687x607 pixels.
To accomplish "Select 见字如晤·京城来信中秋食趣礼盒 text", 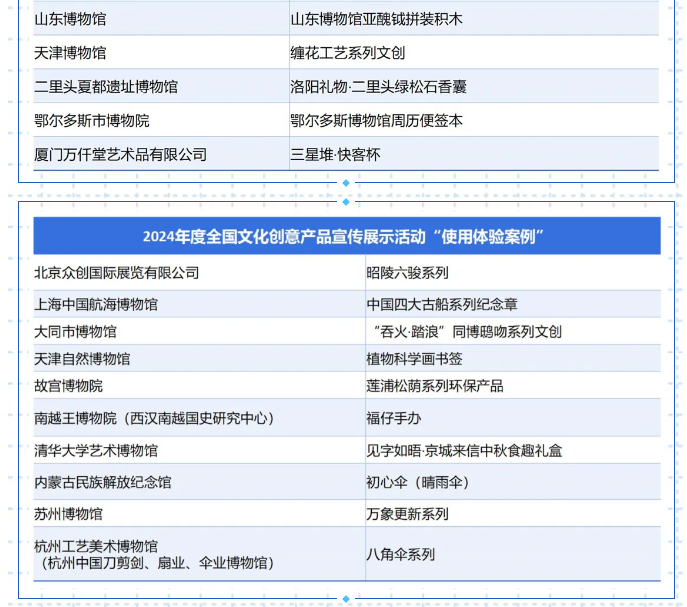I will (x=464, y=451).
